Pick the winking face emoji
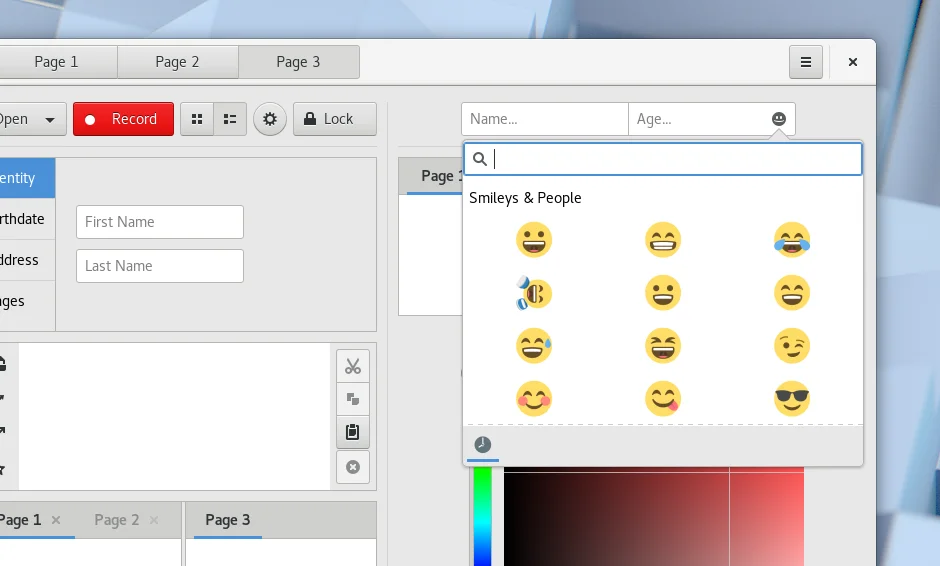Screen dimensions: 940x566 coord(792,346)
